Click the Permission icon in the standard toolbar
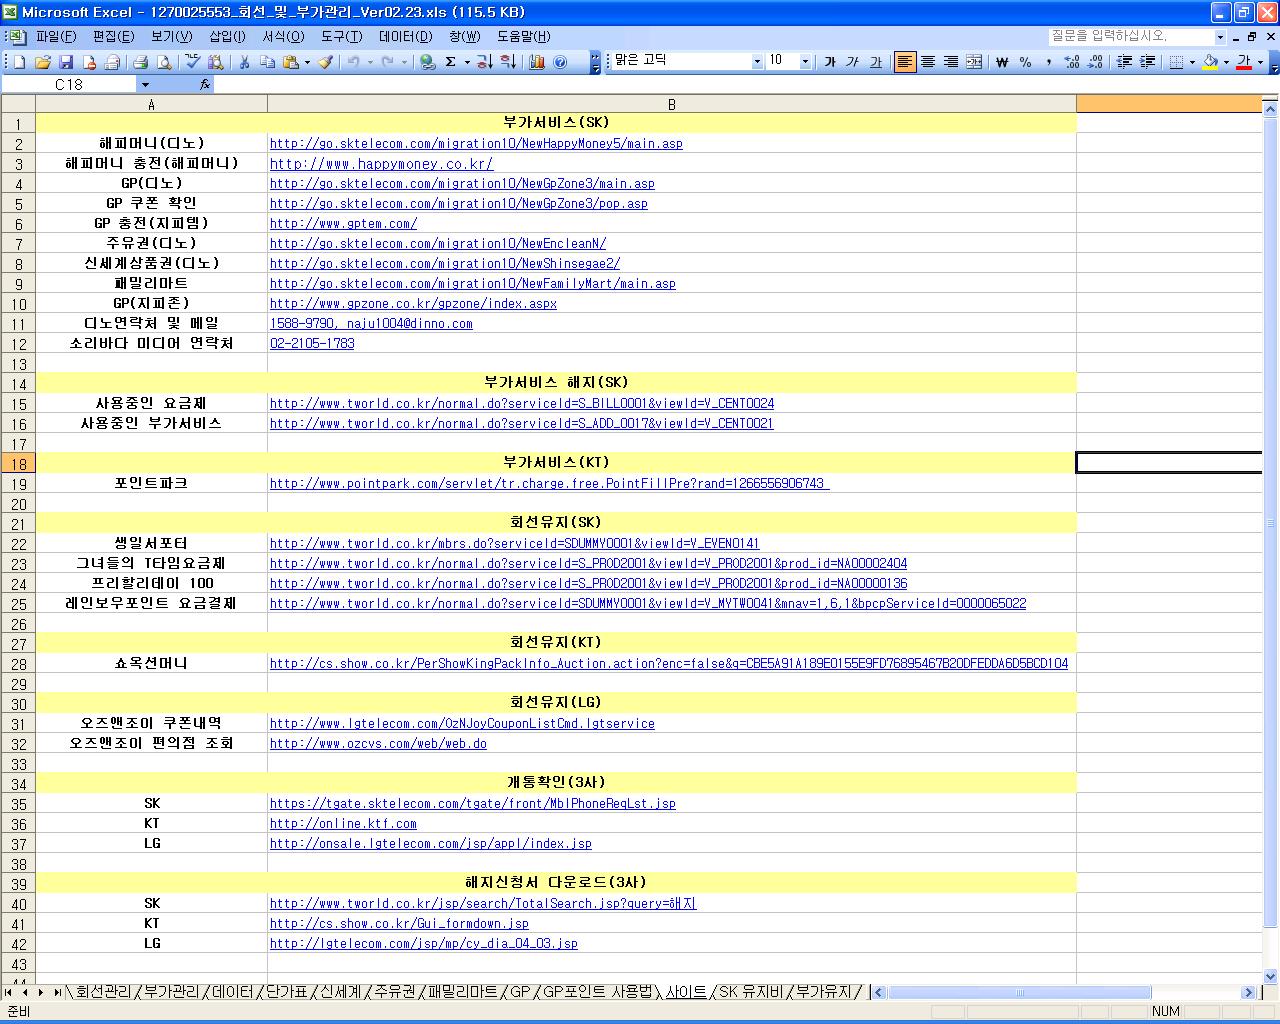 point(90,62)
